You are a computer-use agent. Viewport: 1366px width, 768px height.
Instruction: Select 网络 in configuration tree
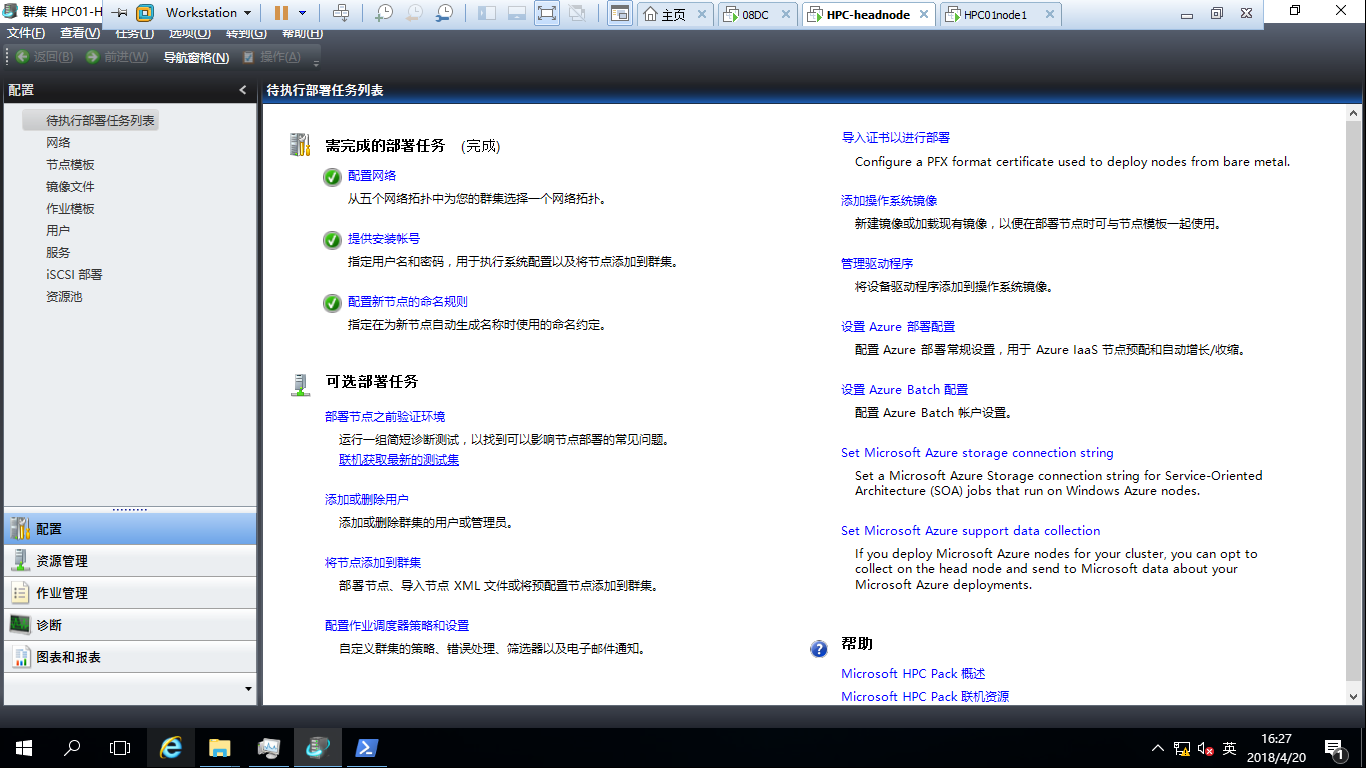(58, 143)
